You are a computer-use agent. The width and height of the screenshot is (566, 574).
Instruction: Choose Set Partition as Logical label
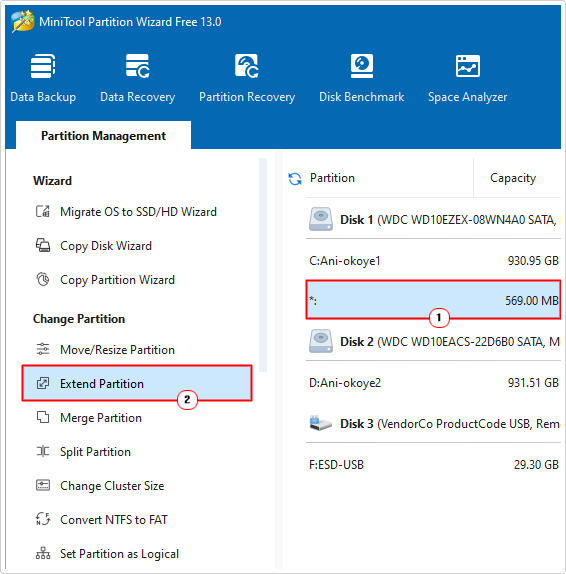coord(119,554)
